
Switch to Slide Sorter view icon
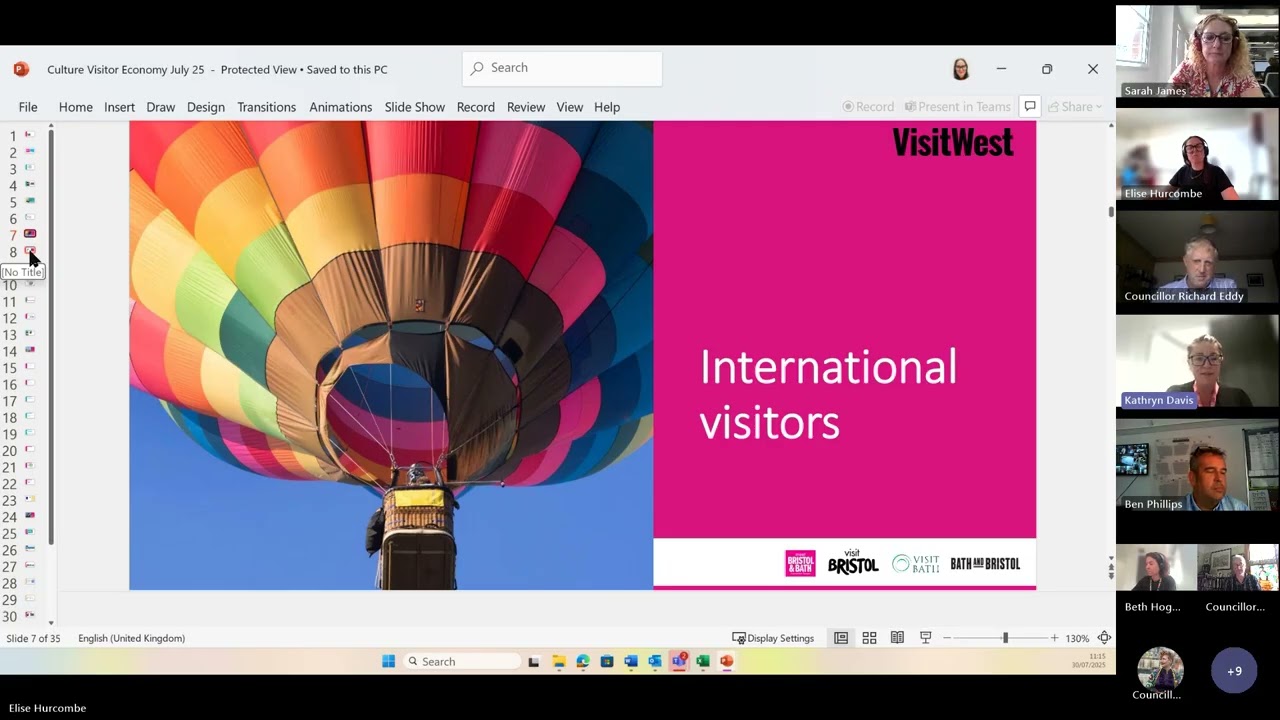click(x=869, y=638)
